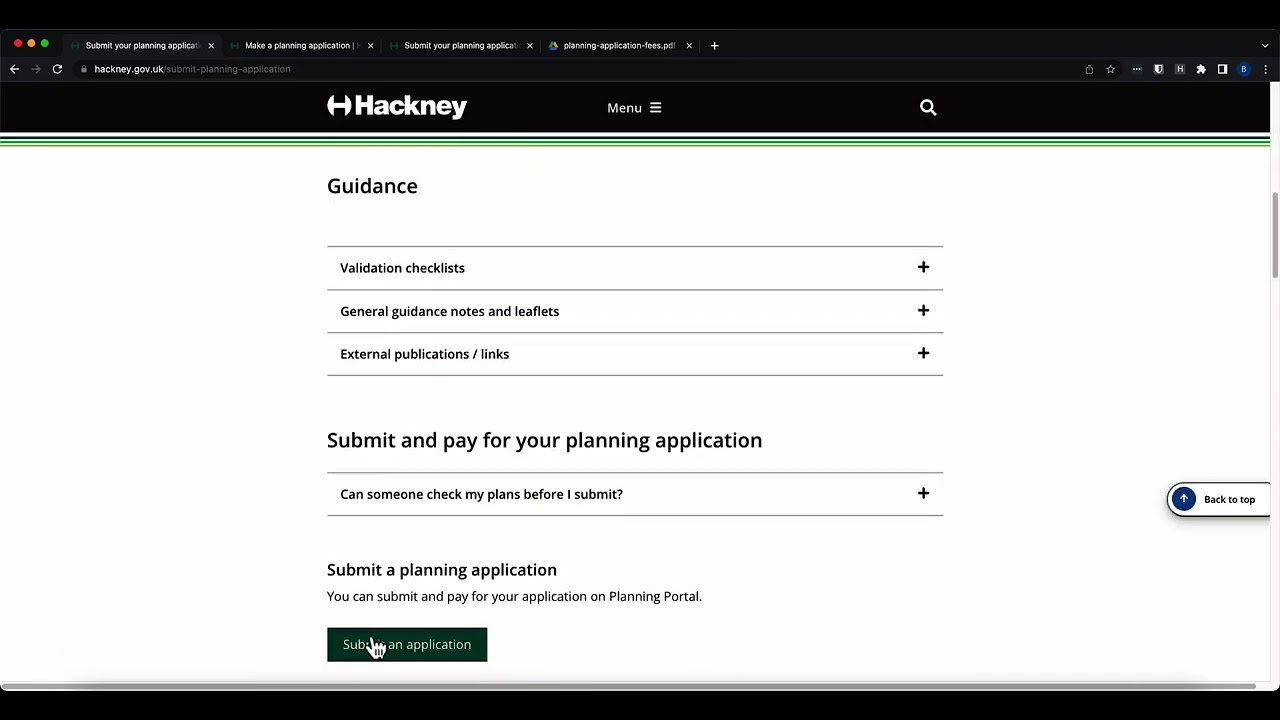Toggle the browser side panel icon
The width and height of the screenshot is (1280, 720).
(1222, 69)
